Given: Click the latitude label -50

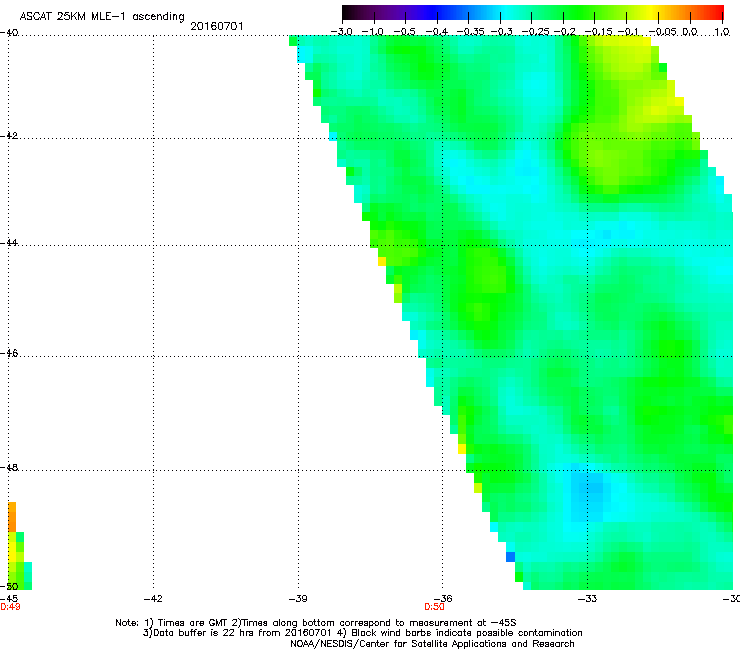Looking at the screenshot, I should click(9, 586).
